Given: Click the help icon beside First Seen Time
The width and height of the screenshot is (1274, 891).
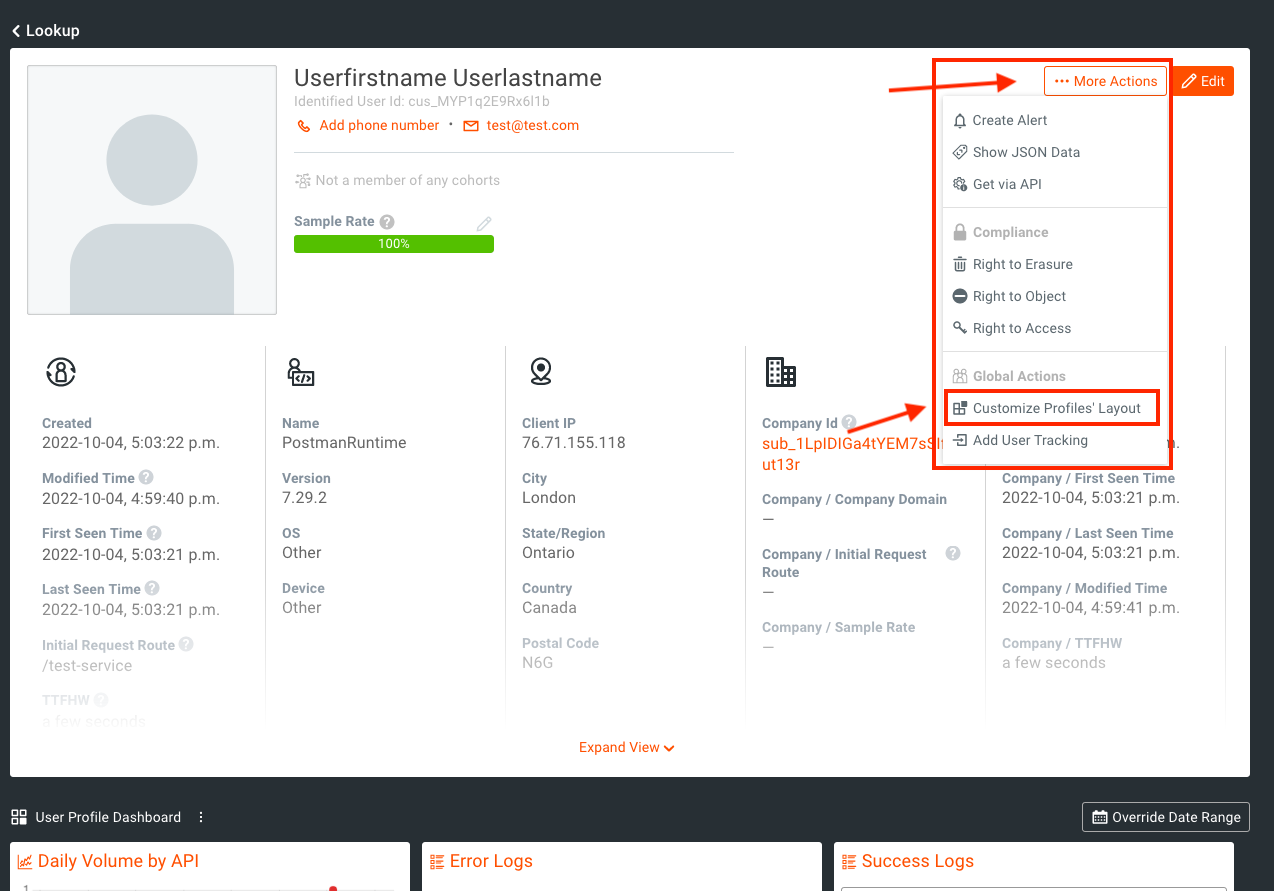Looking at the screenshot, I should point(154,533).
